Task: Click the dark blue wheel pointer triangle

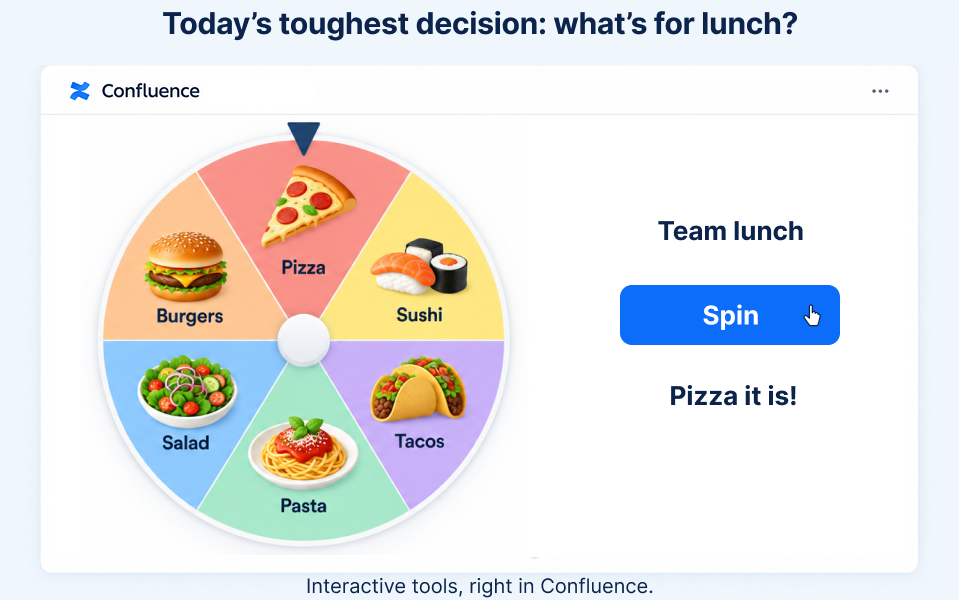Action: [304, 138]
